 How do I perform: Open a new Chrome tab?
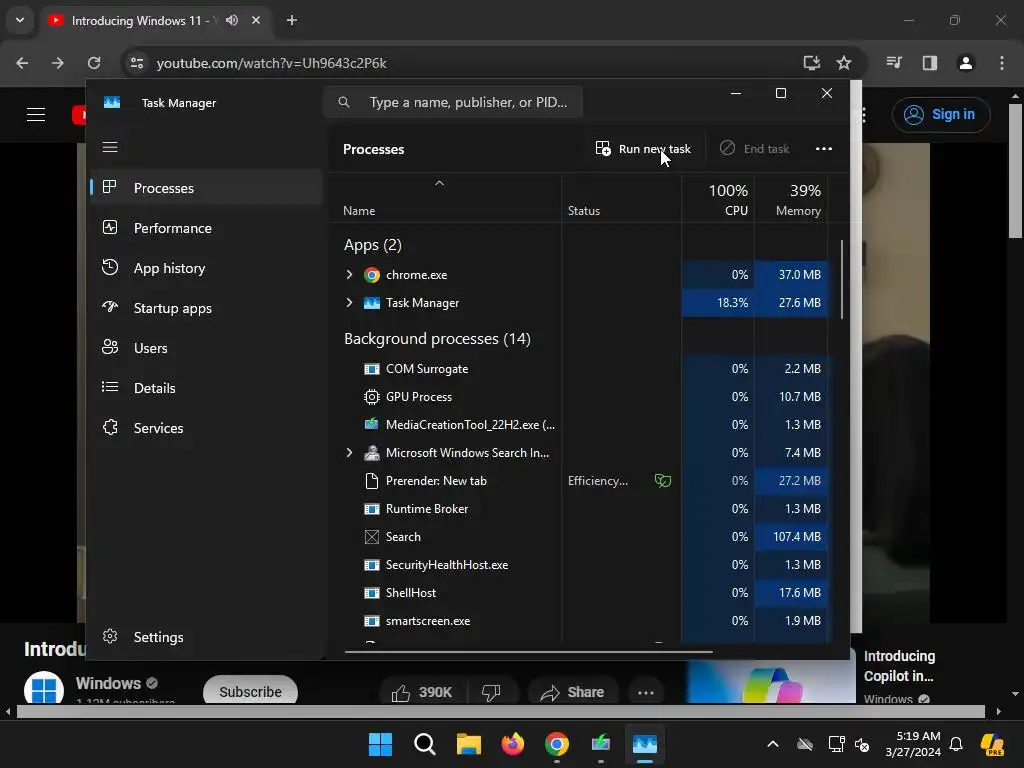coord(292,20)
